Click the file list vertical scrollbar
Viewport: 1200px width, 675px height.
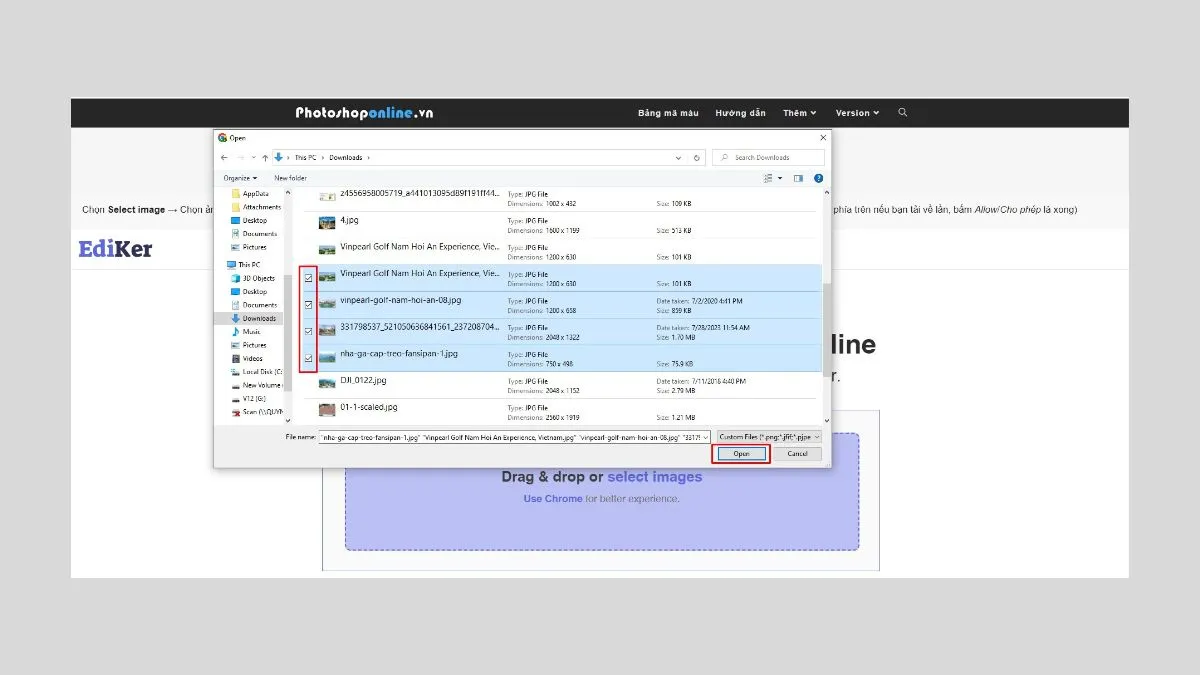(x=826, y=300)
